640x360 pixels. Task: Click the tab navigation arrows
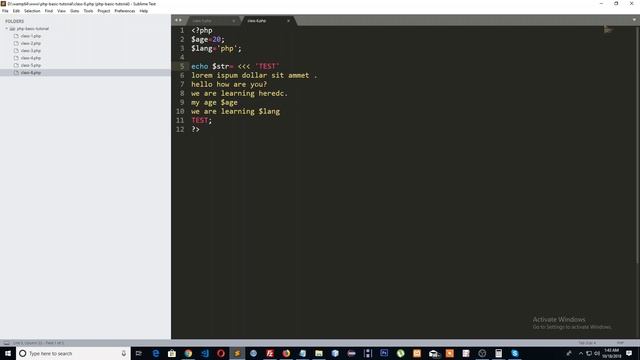point(178,20)
